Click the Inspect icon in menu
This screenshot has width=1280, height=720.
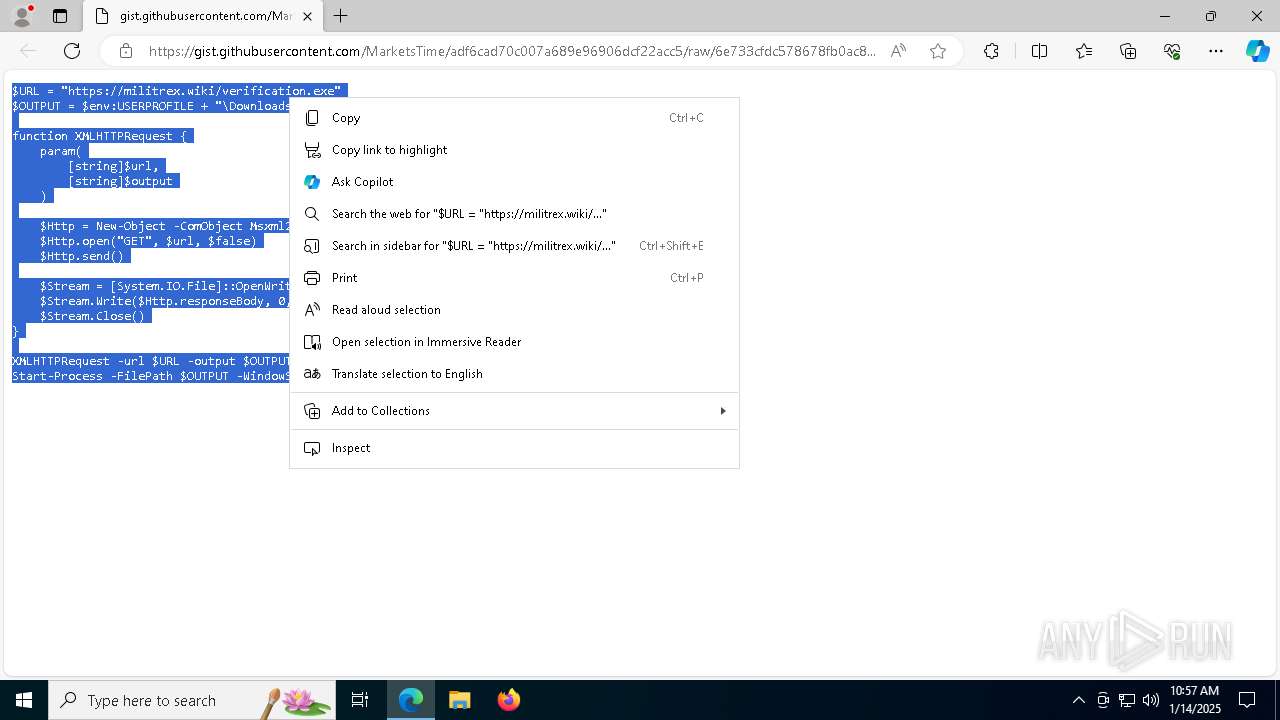point(312,448)
